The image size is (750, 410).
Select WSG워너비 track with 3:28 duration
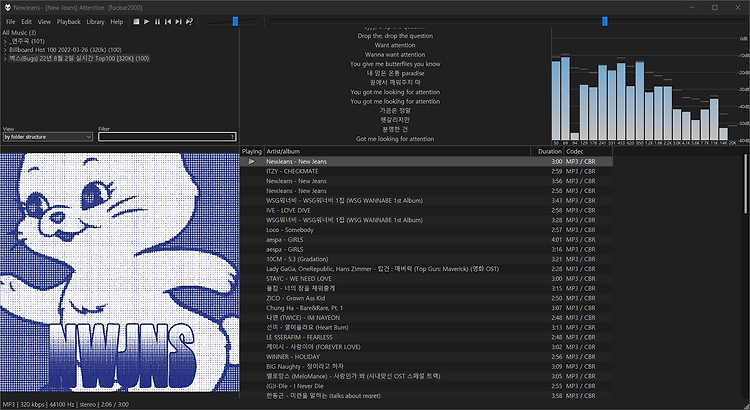click(x=426, y=220)
